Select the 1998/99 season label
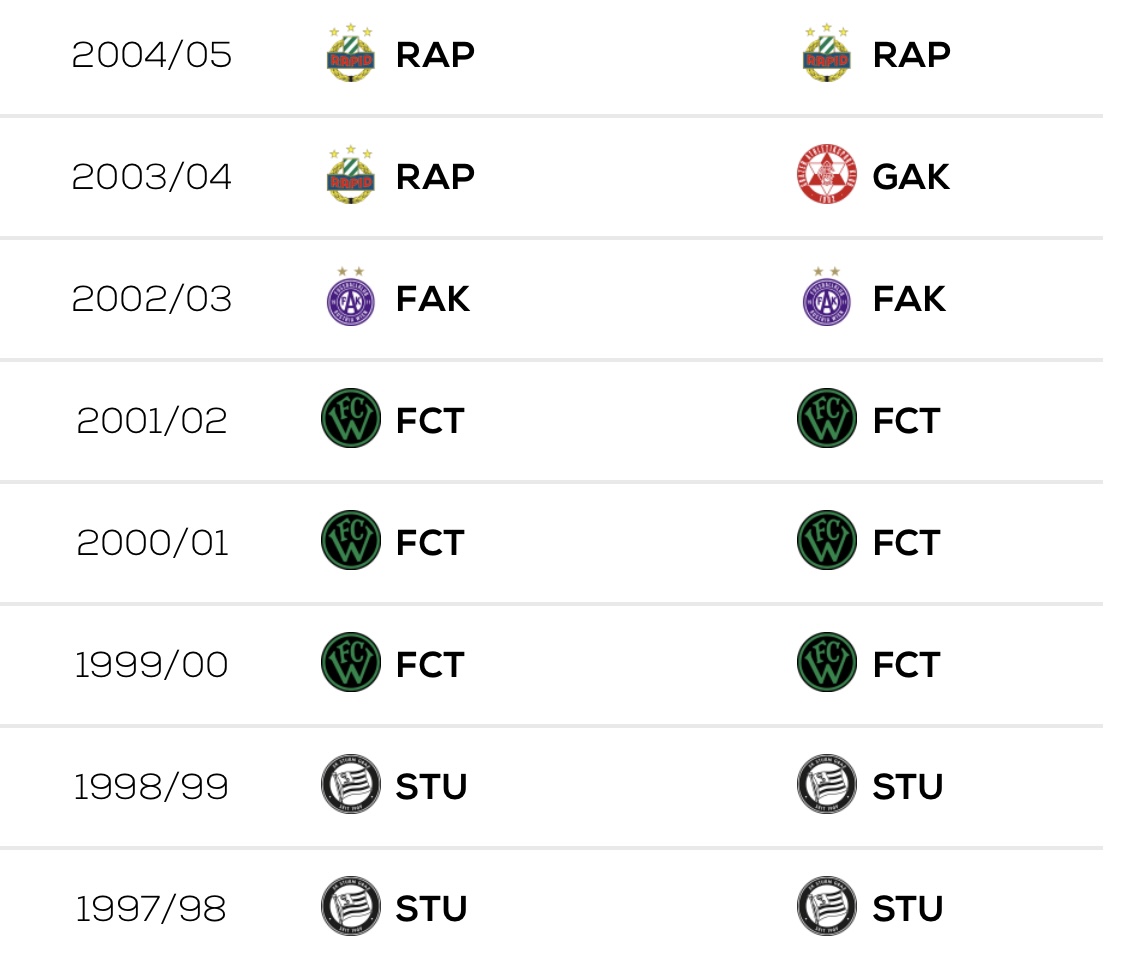The width and height of the screenshot is (1128, 968). point(152,786)
